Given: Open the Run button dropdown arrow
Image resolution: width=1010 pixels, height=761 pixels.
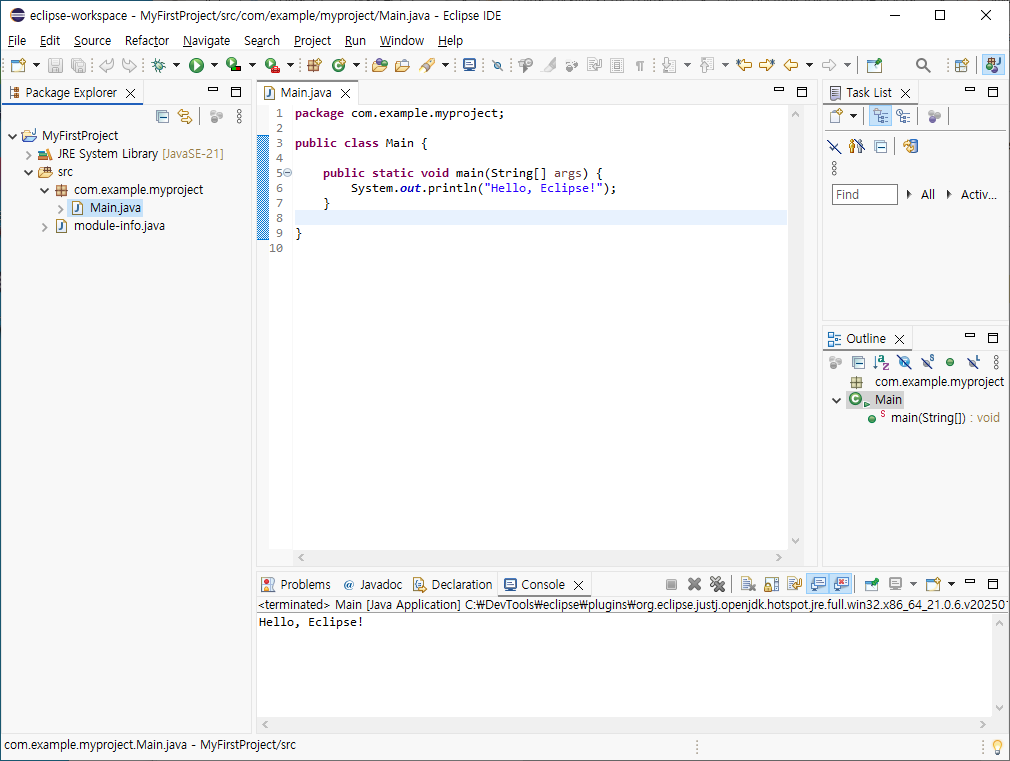Looking at the screenshot, I should pos(214,65).
